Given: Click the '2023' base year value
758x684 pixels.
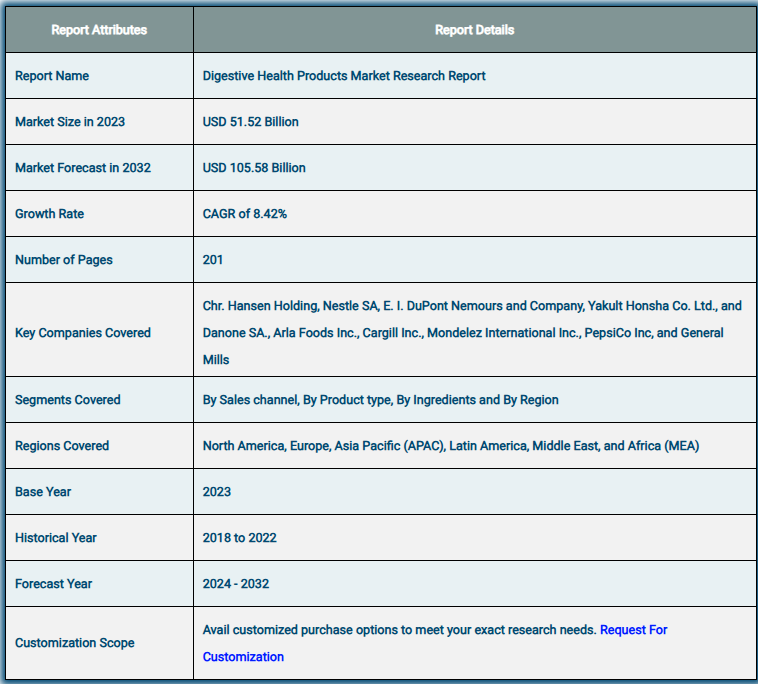Looking at the screenshot, I should (217, 492).
